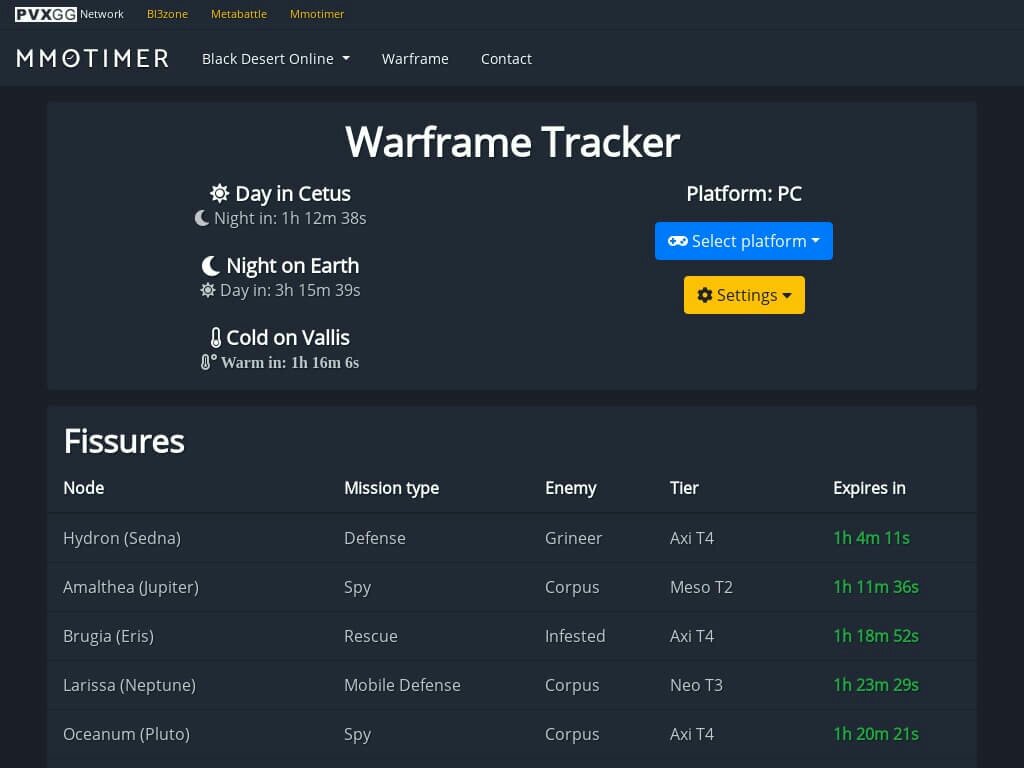The height and width of the screenshot is (768, 1024).
Task: Click the Warframe Tracker heading
Action: point(512,142)
